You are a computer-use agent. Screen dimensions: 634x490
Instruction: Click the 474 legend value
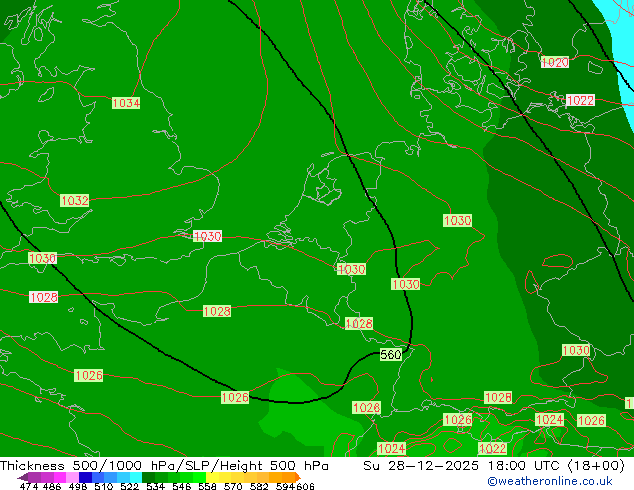point(28,486)
